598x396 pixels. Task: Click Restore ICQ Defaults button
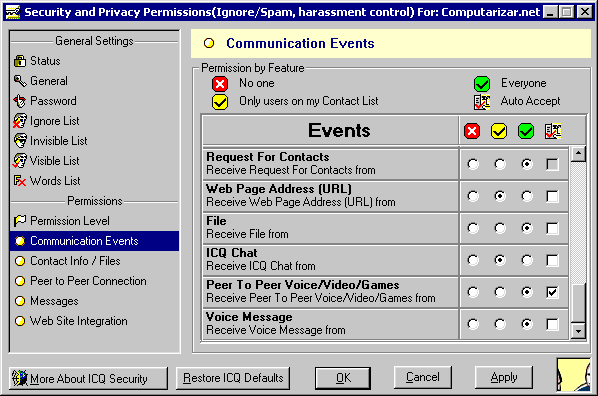tap(233, 378)
